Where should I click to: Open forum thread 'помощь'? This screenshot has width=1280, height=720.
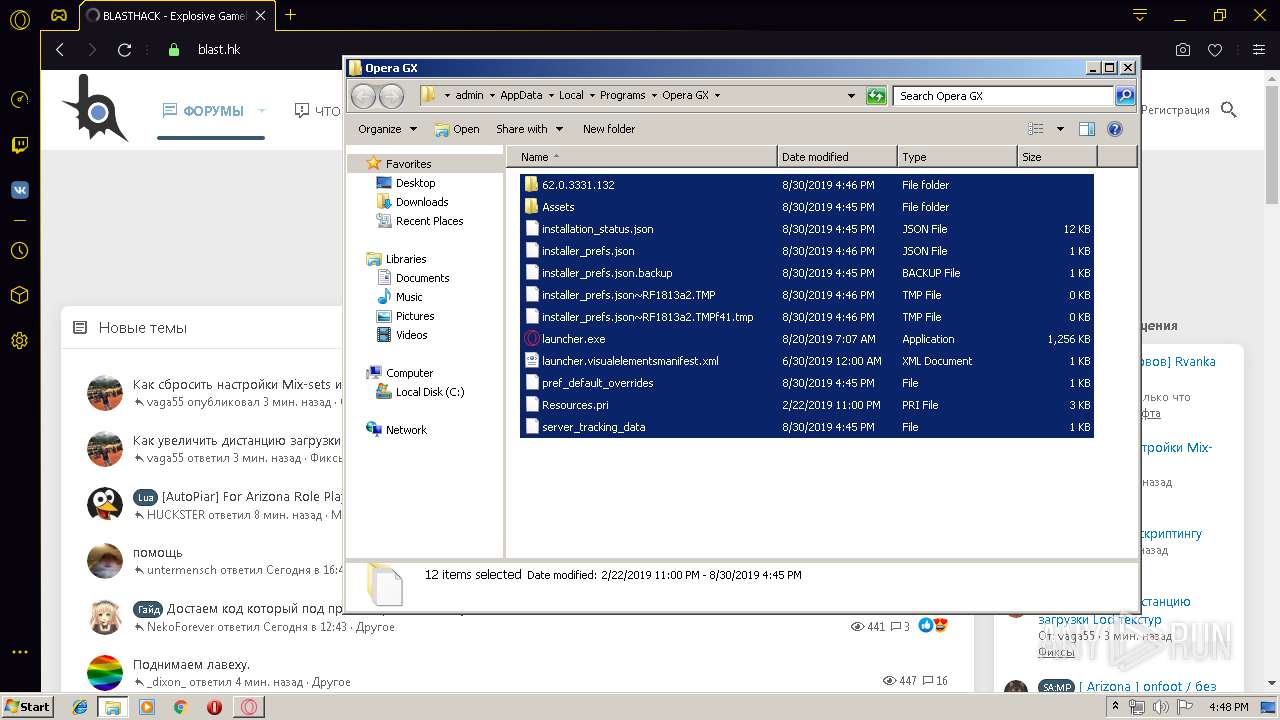pyautogui.click(x=158, y=552)
